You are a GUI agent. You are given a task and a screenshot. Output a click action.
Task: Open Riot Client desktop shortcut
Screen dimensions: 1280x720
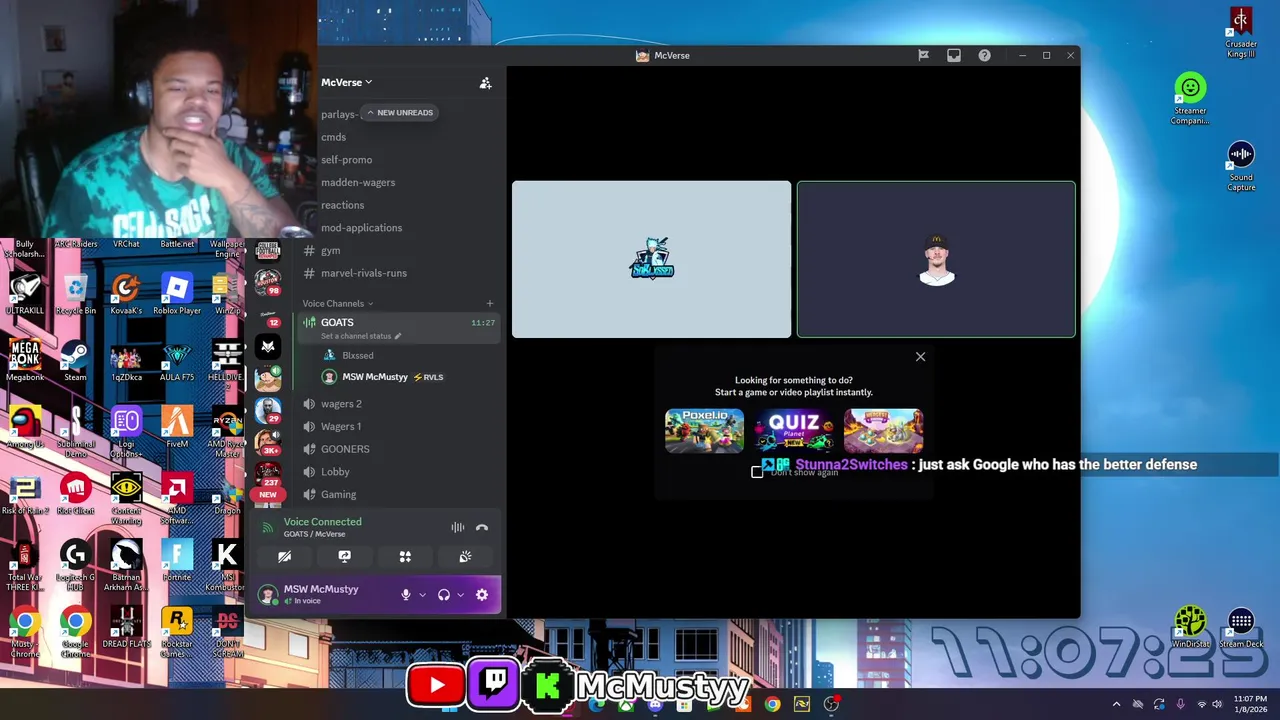point(75,493)
